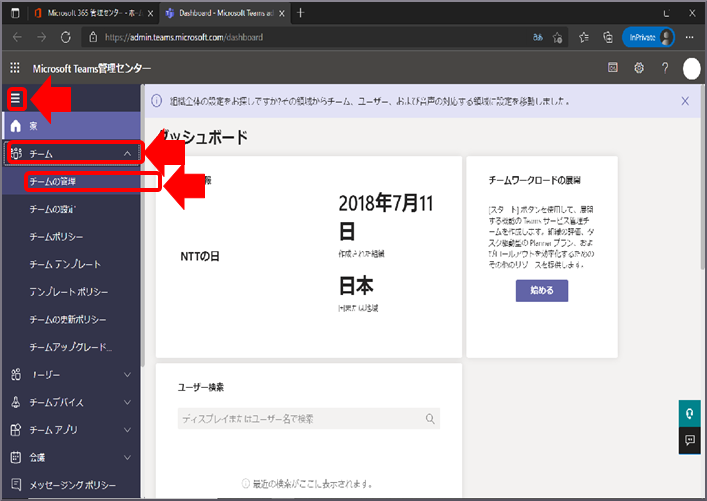Click the Teams apps icon
The height and width of the screenshot is (501, 707).
click(x=16, y=430)
